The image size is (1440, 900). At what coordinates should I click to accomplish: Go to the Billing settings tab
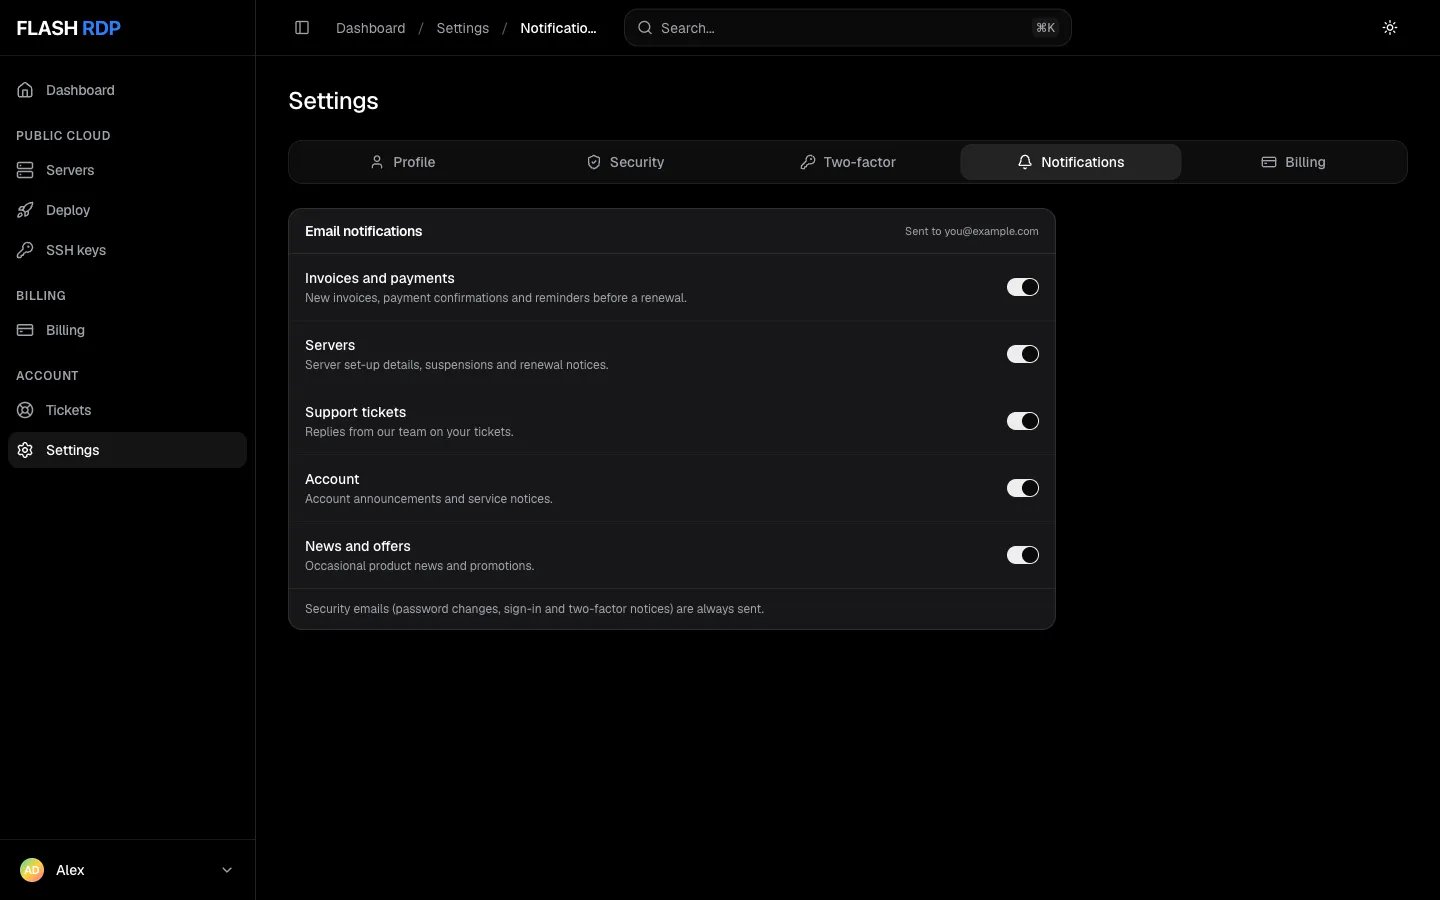pyautogui.click(x=1294, y=162)
